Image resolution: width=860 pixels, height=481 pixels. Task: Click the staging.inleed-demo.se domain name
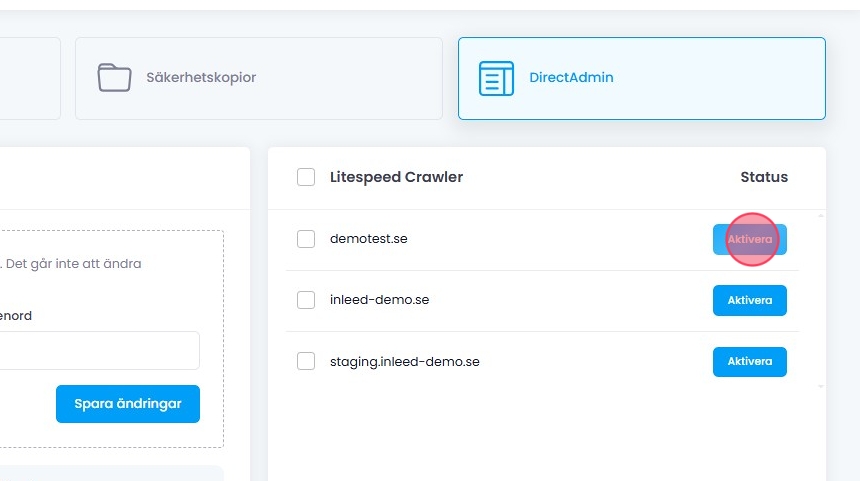[x=404, y=361]
